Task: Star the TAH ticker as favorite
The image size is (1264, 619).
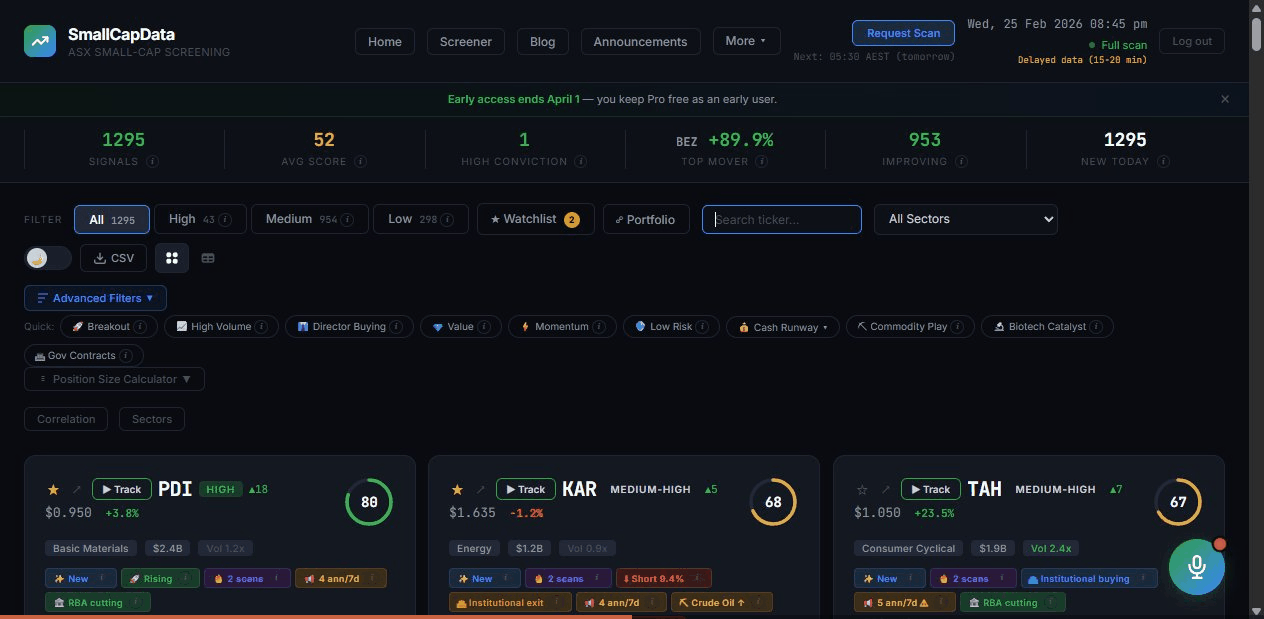Action: pyautogui.click(x=861, y=489)
